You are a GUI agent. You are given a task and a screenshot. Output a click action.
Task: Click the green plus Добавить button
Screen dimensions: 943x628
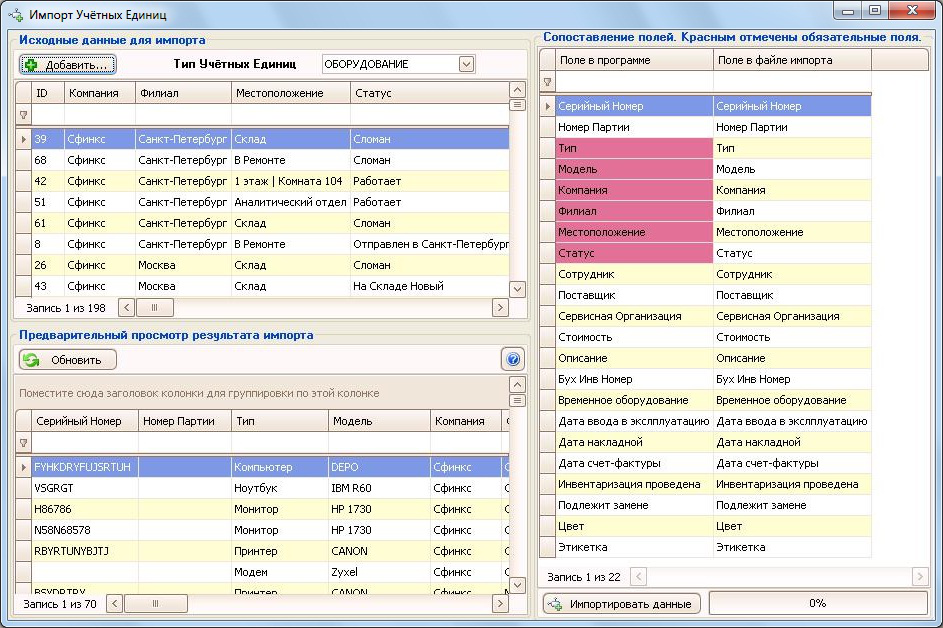click(68, 65)
